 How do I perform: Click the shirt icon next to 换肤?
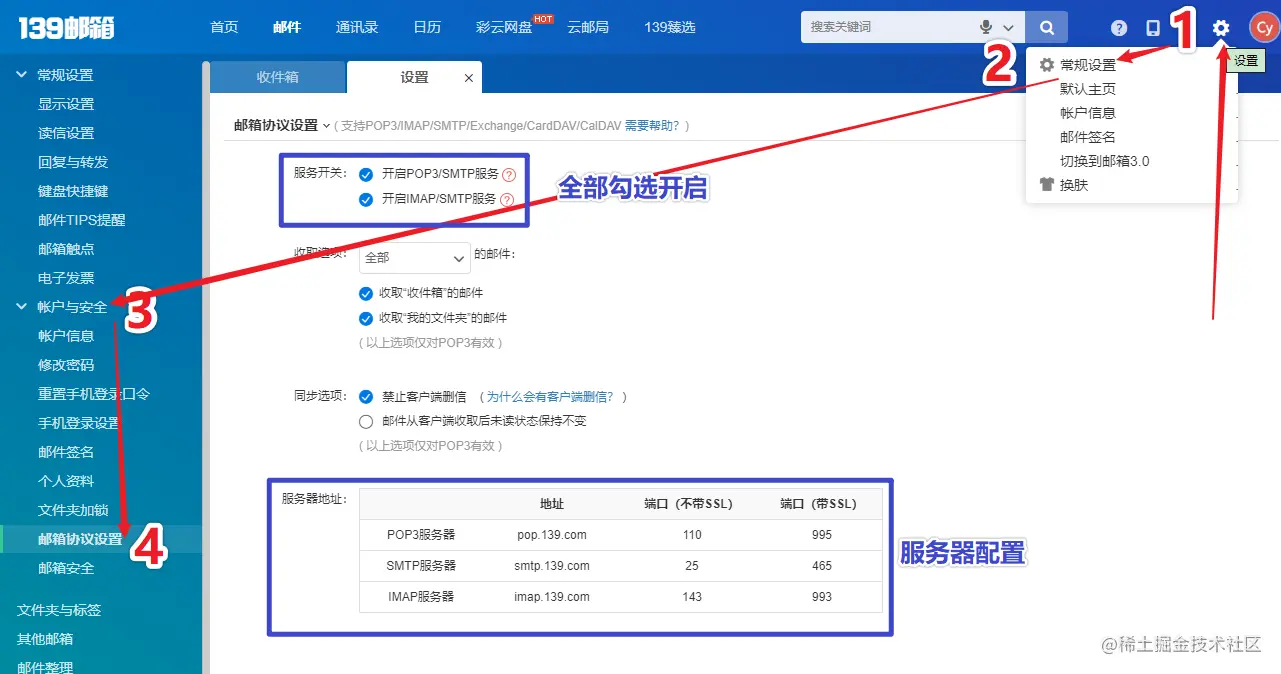point(1047,185)
